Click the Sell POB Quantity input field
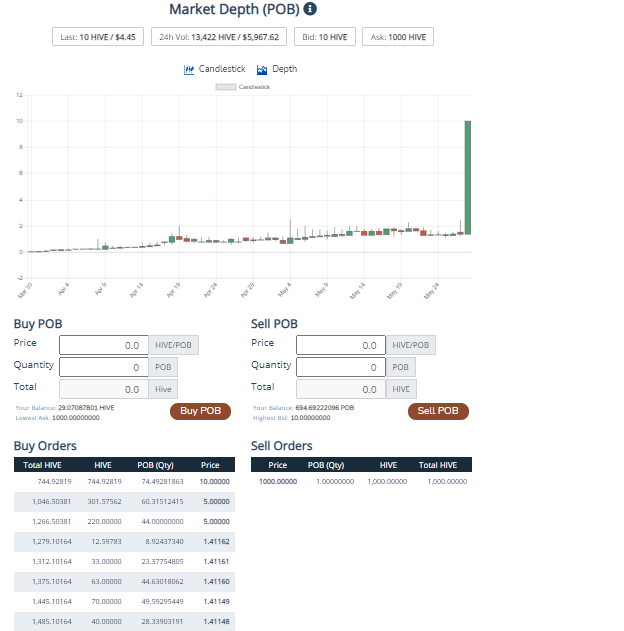The height and width of the screenshot is (631, 624). pos(341,367)
